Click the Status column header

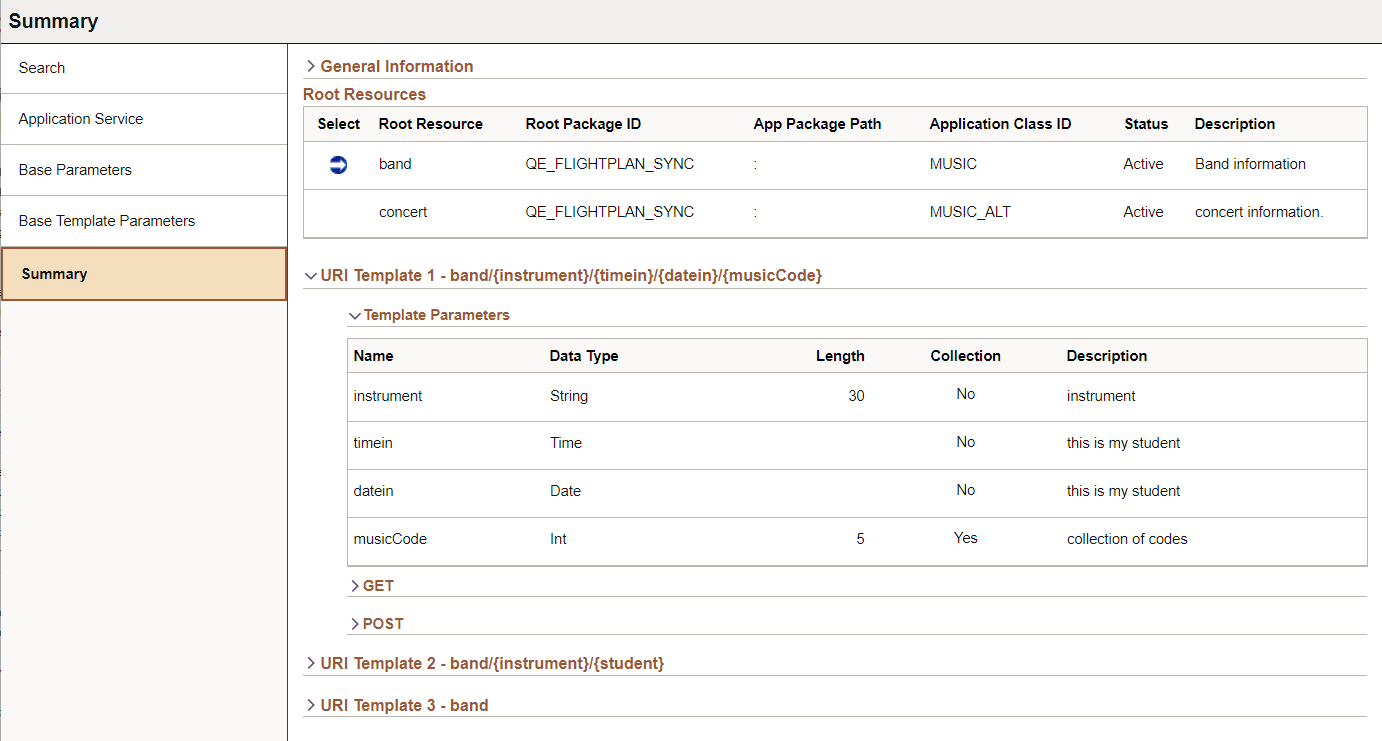(x=1146, y=124)
